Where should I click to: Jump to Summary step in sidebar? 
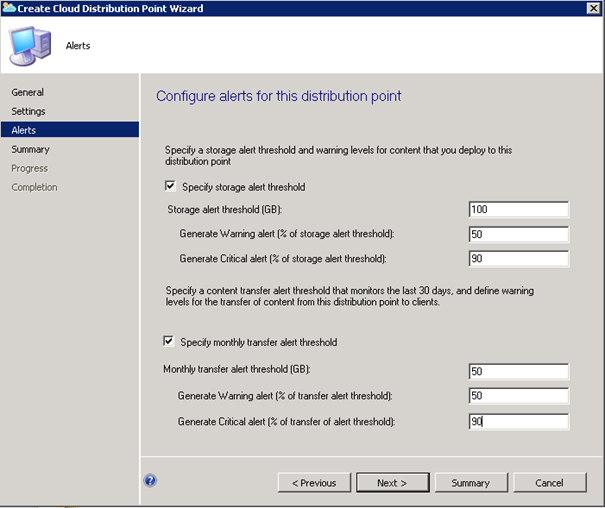click(31, 149)
